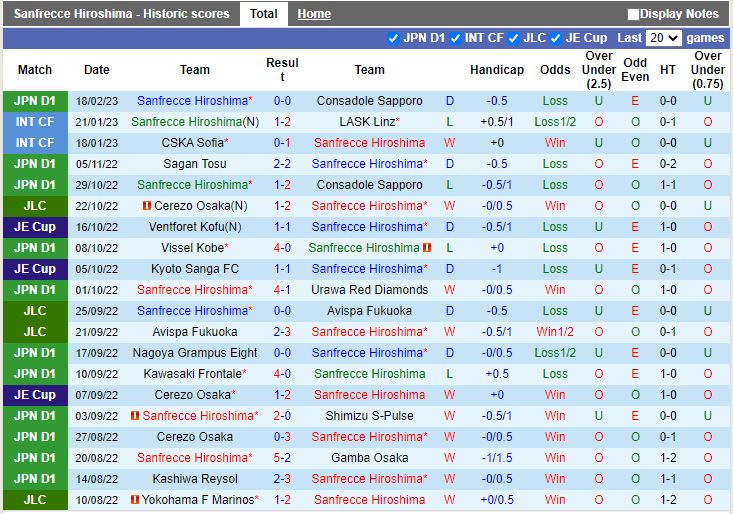Click the JE Cup label dated 05/10/22
The height and width of the screenshot is (514, 733).
point(35,269)
